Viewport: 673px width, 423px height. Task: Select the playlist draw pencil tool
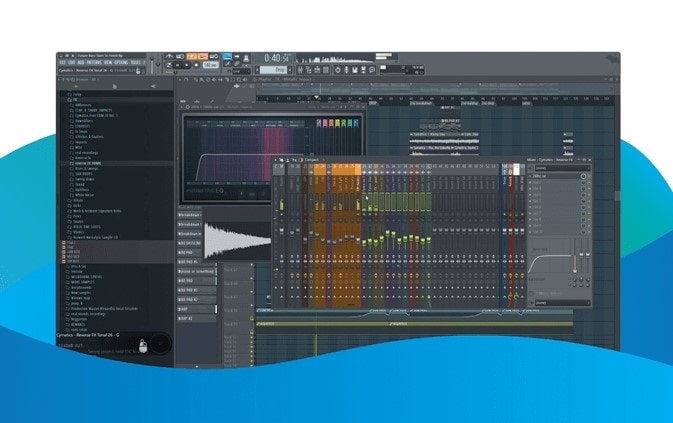pos(195,79)
